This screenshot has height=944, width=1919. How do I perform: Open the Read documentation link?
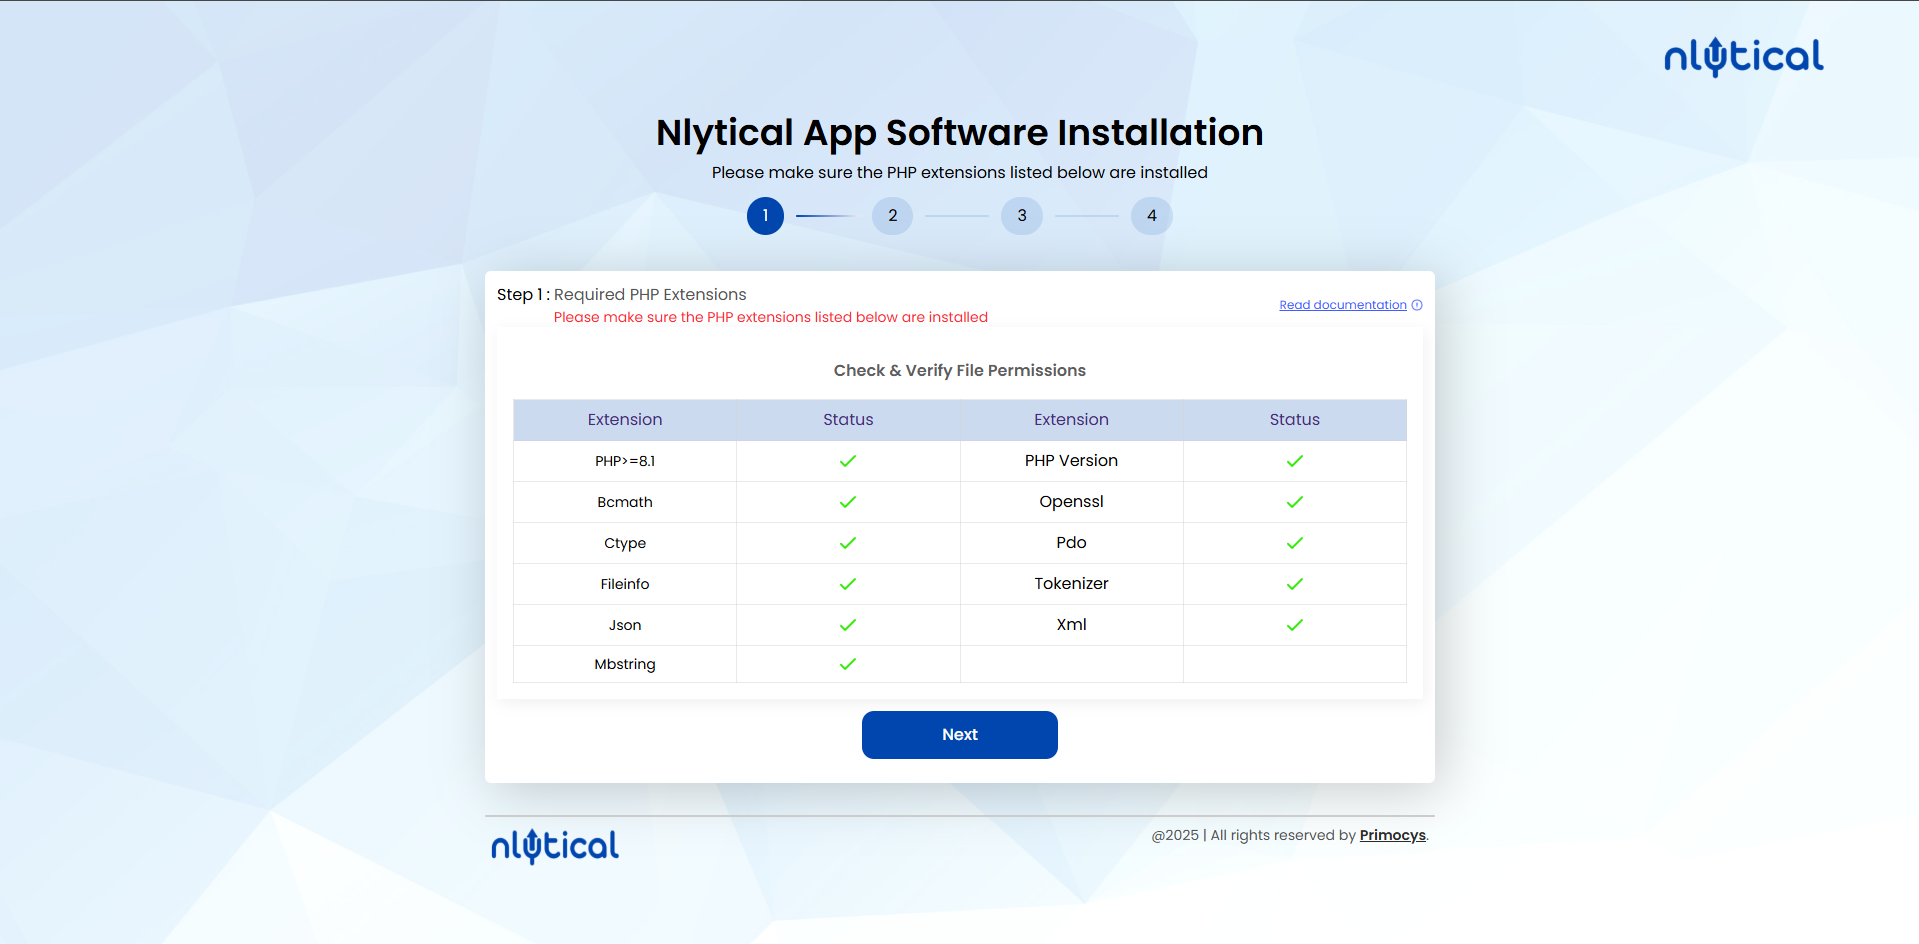1343,305
